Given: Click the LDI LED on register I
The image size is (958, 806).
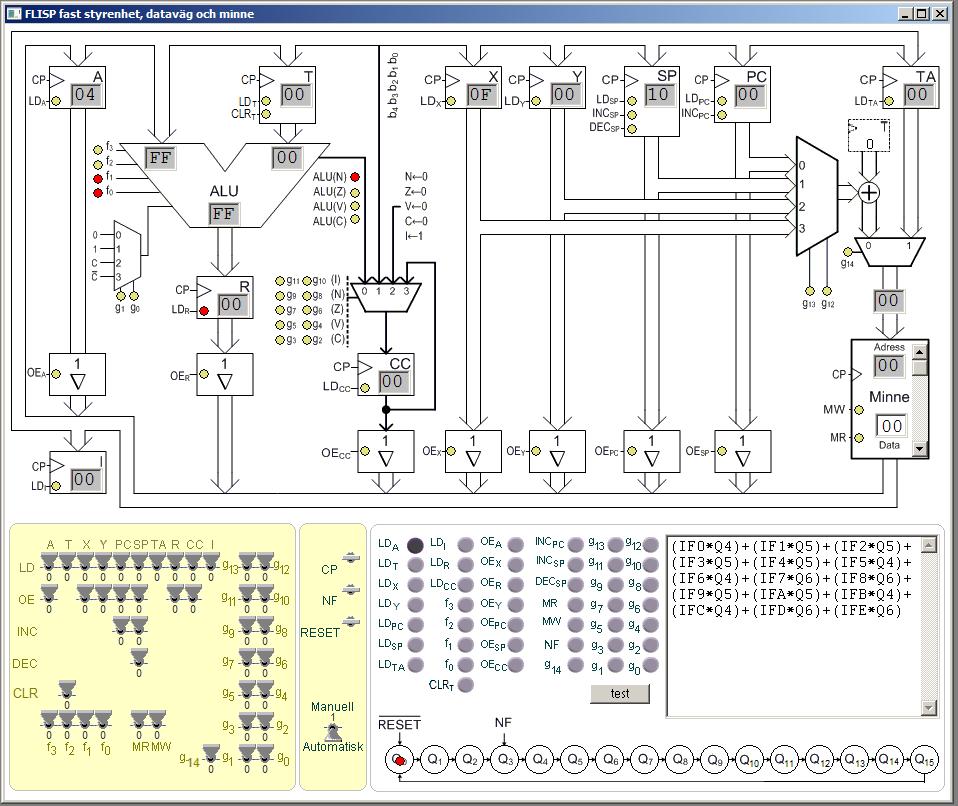Looking at the screenshot, I should [x=56, y=486].
